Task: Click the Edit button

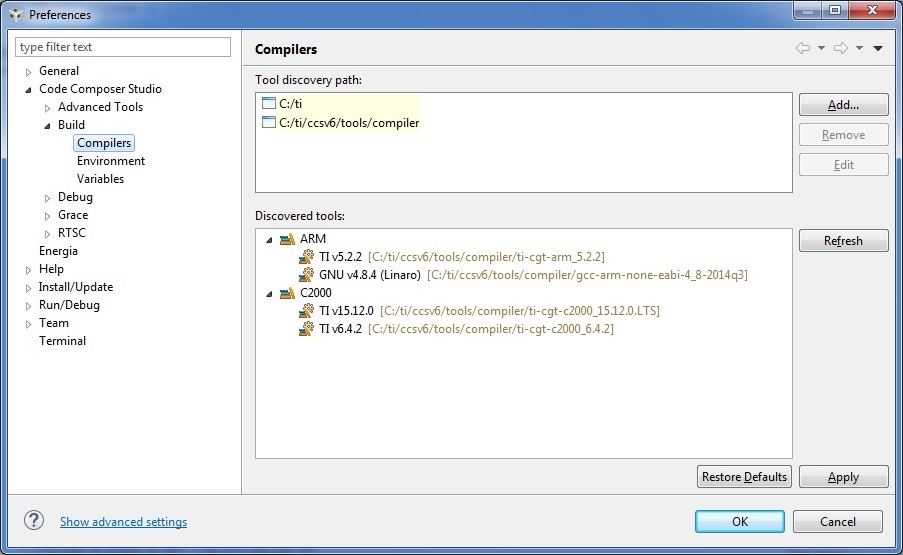Action: [x=843, y=165]
